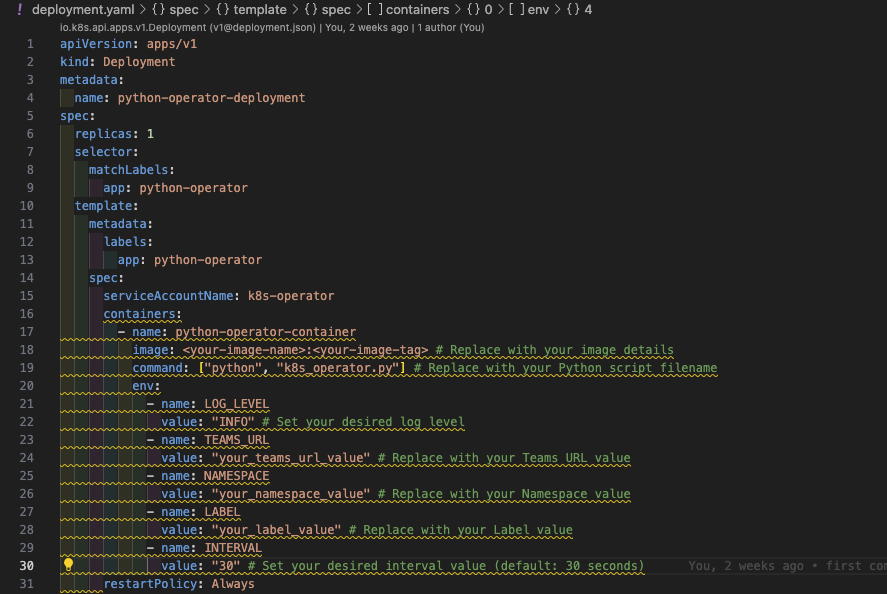Open the deployment.yaml breadcrumb

(x=83, y=10)
